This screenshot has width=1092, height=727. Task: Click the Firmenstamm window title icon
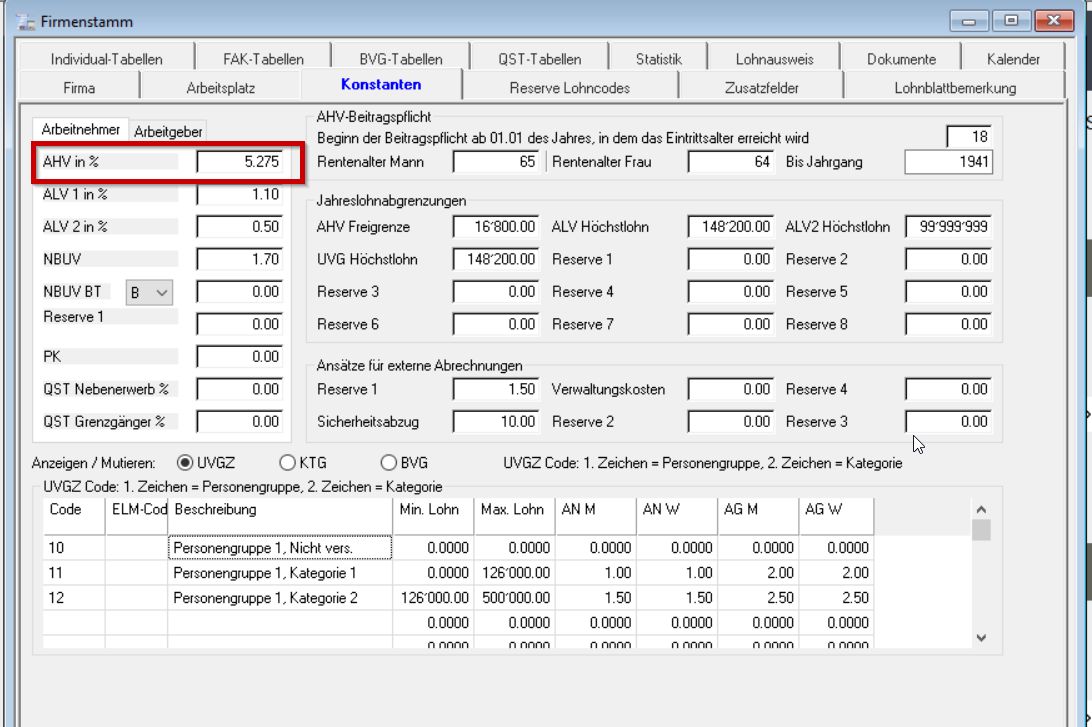pos(26,22)
